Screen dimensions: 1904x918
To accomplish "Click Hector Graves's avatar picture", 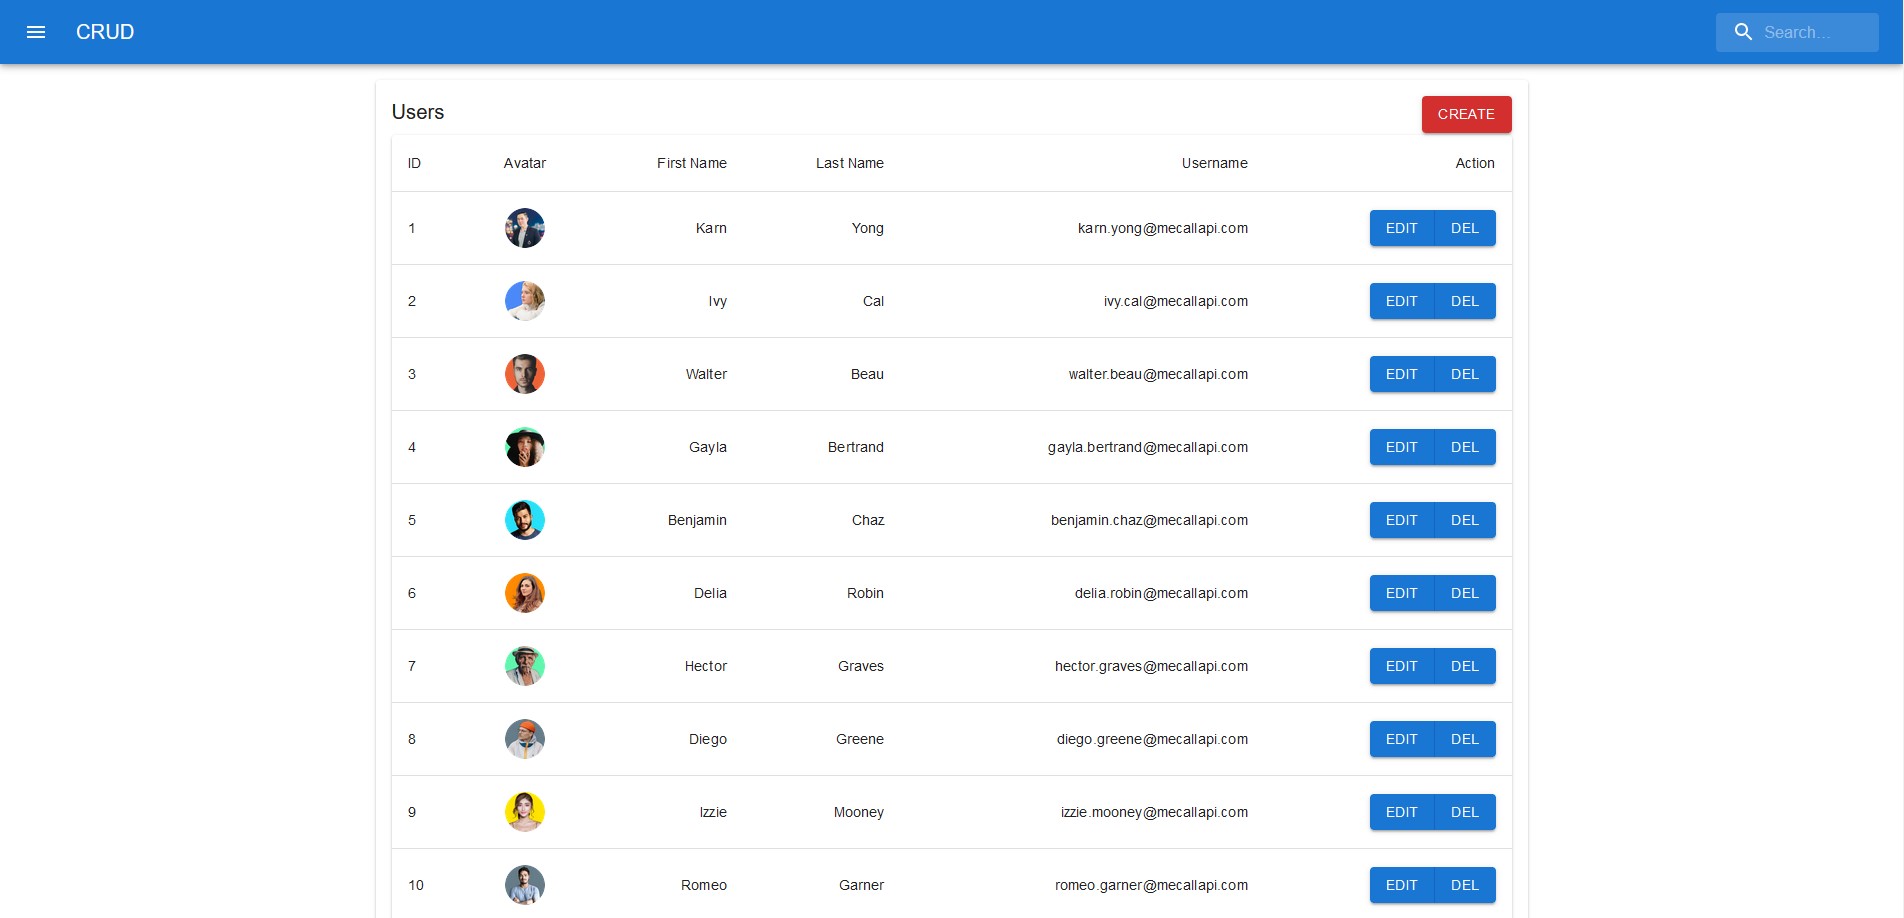I will [524, 666].
